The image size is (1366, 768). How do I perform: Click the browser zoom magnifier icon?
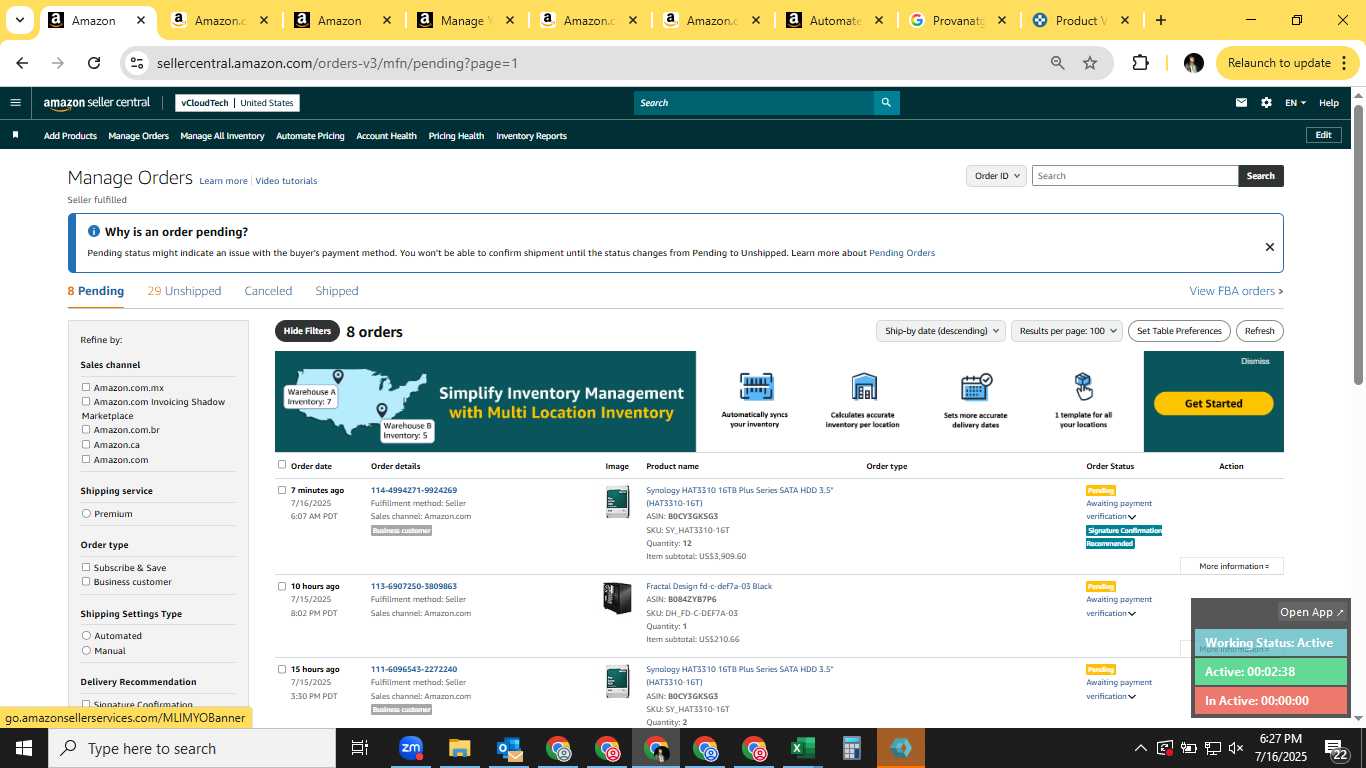click(x=1057, y=63)
